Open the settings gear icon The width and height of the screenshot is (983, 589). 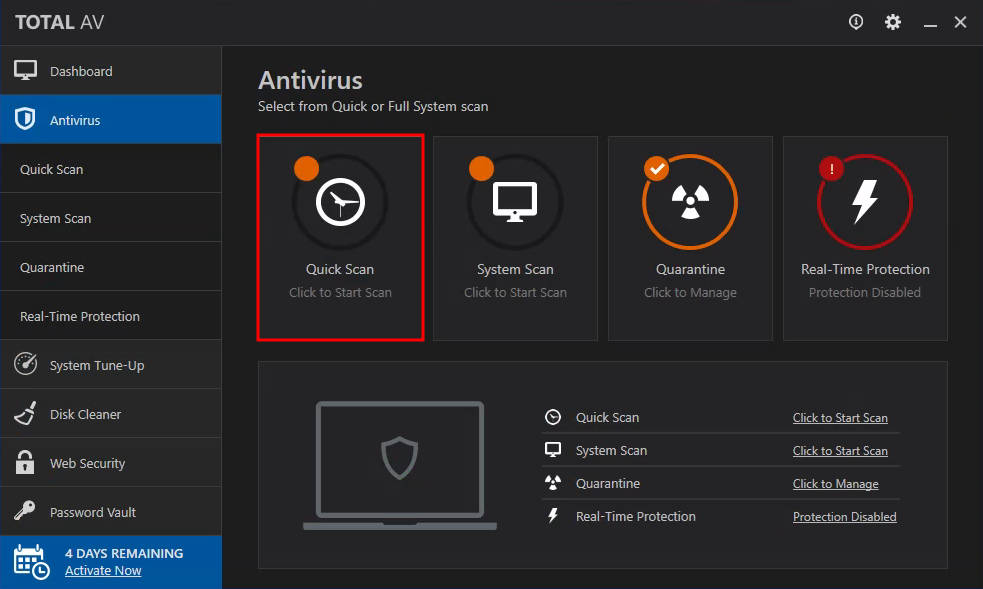click(893, 23)
